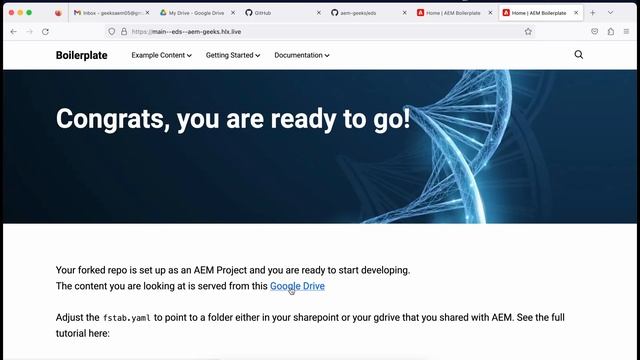Click the fstab.yaml code text
The image size is (640, 360).
(127, 318)
